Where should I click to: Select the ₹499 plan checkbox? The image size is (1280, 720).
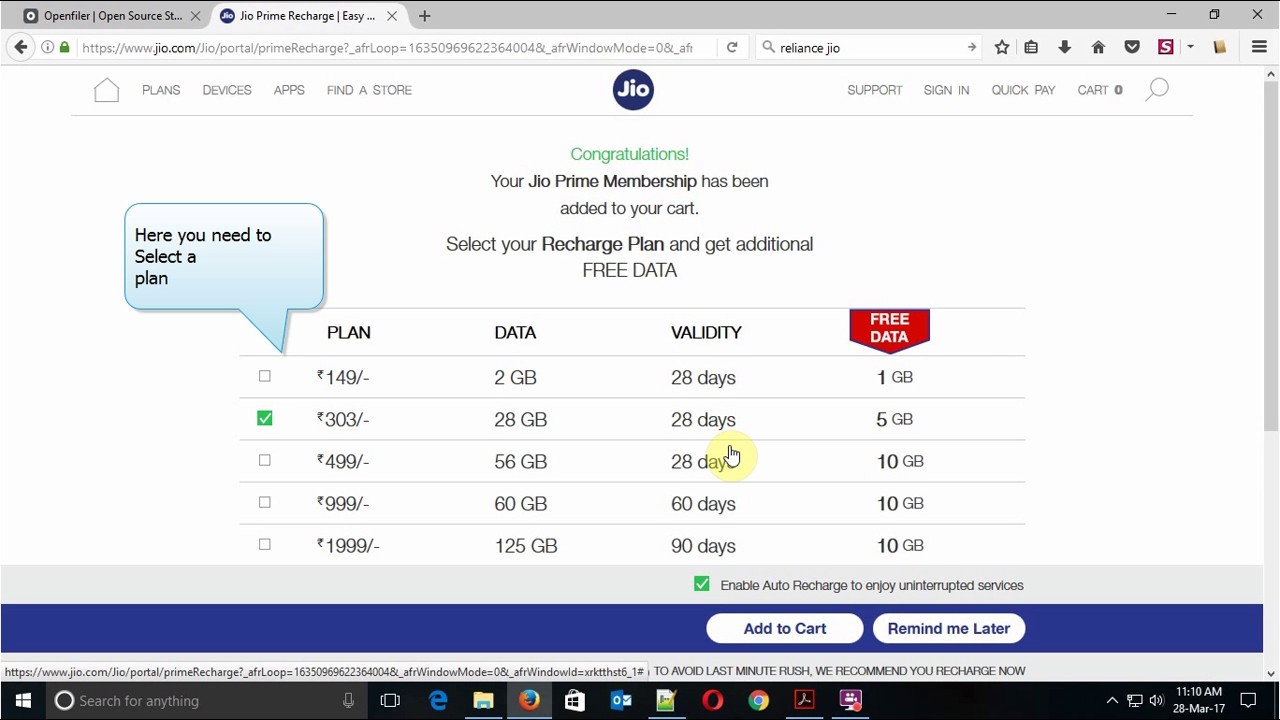(x=264, y=460)
